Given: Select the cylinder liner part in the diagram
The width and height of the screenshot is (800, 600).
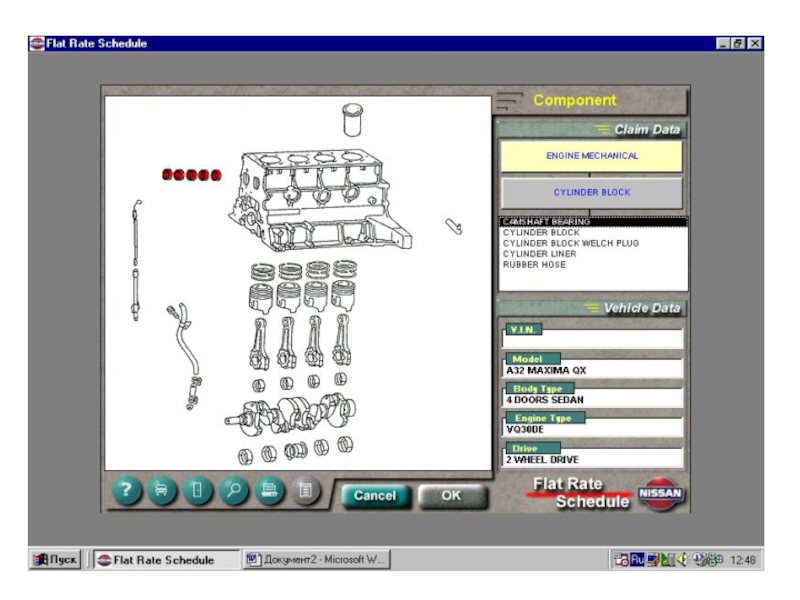Looking at the screenshot, I should 352,120.
